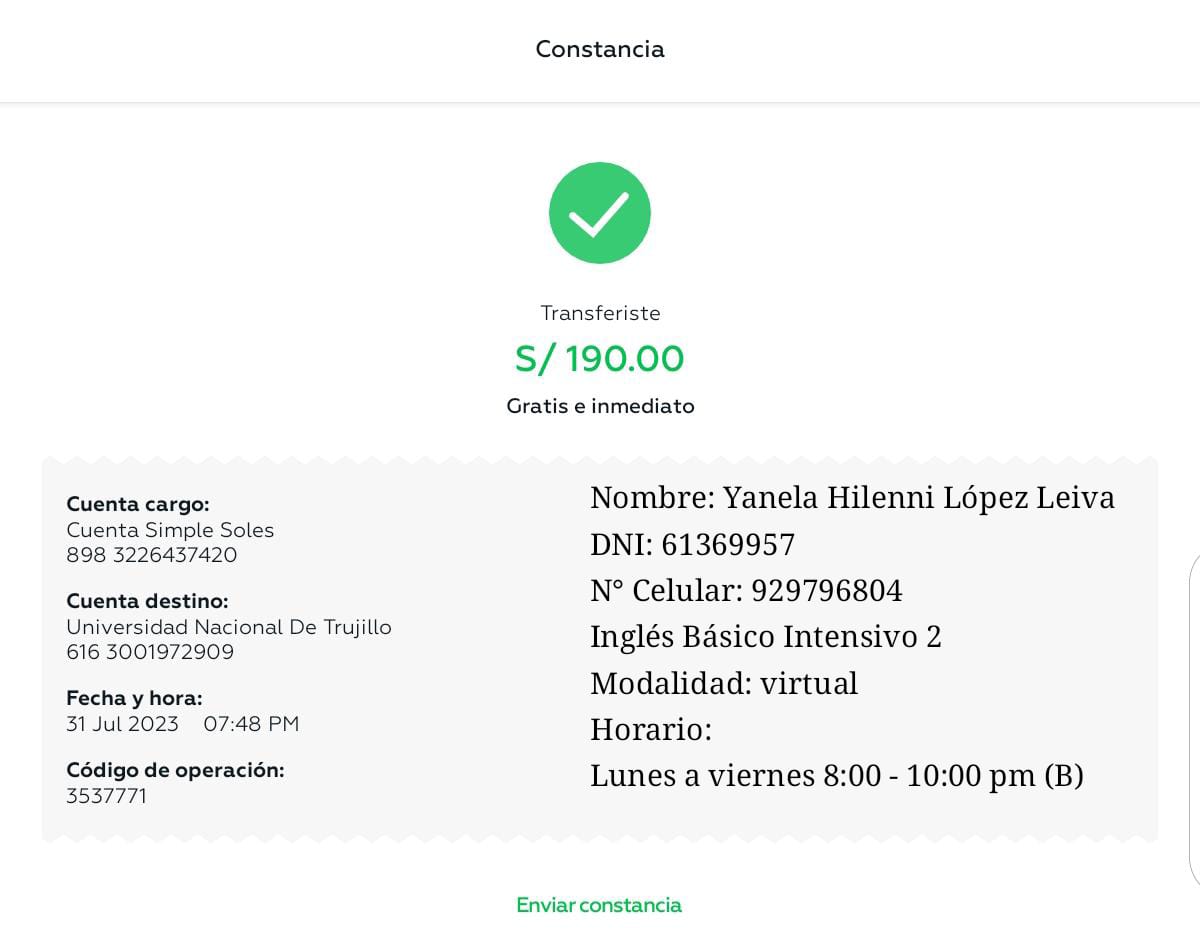Screen dimensions: 1200x951
Task: Click the Modalidad: virtual line
Action: [724, 684]
